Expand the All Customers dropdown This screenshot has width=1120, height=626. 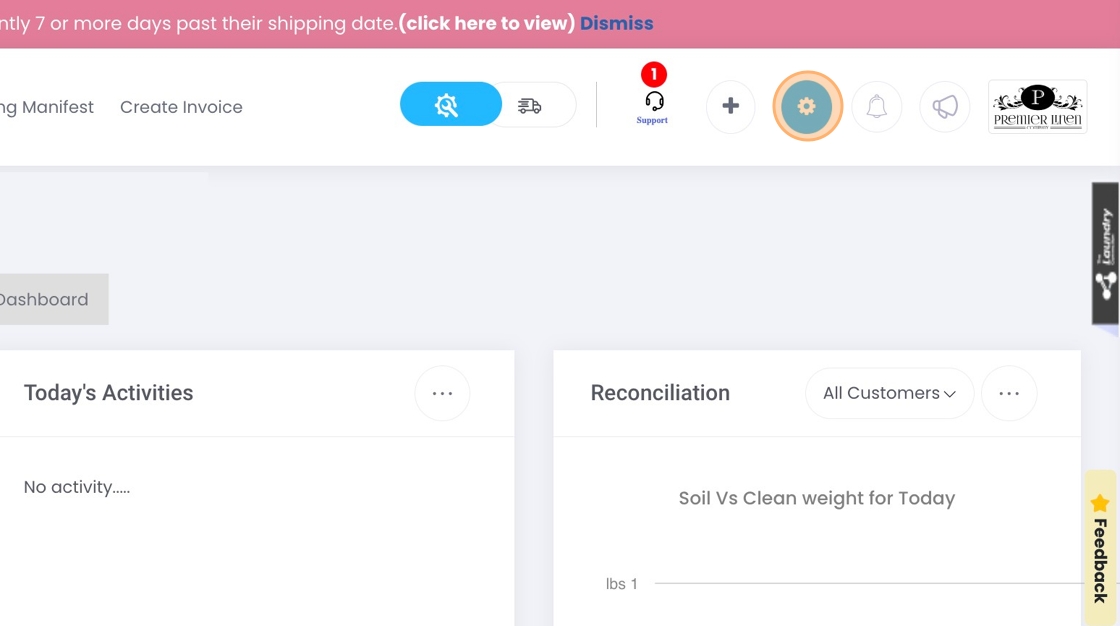(x=889, y=393)
